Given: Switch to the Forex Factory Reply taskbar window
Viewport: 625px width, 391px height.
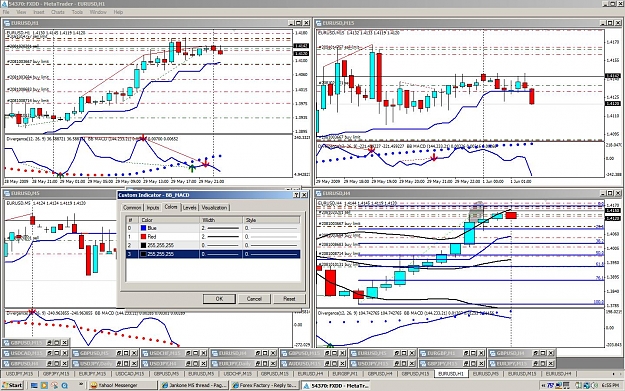Looking at the screenshot, I should [265, 385].
